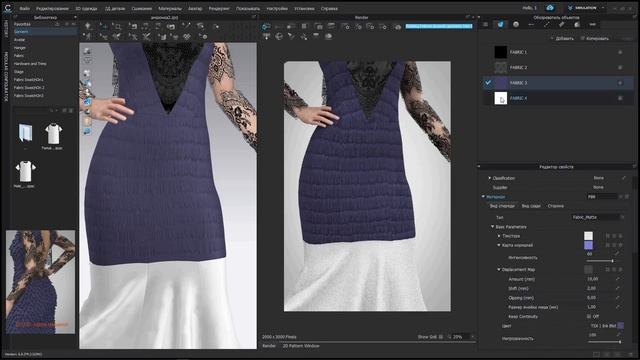Switch to the 2D Pattern Window tab

301,346
